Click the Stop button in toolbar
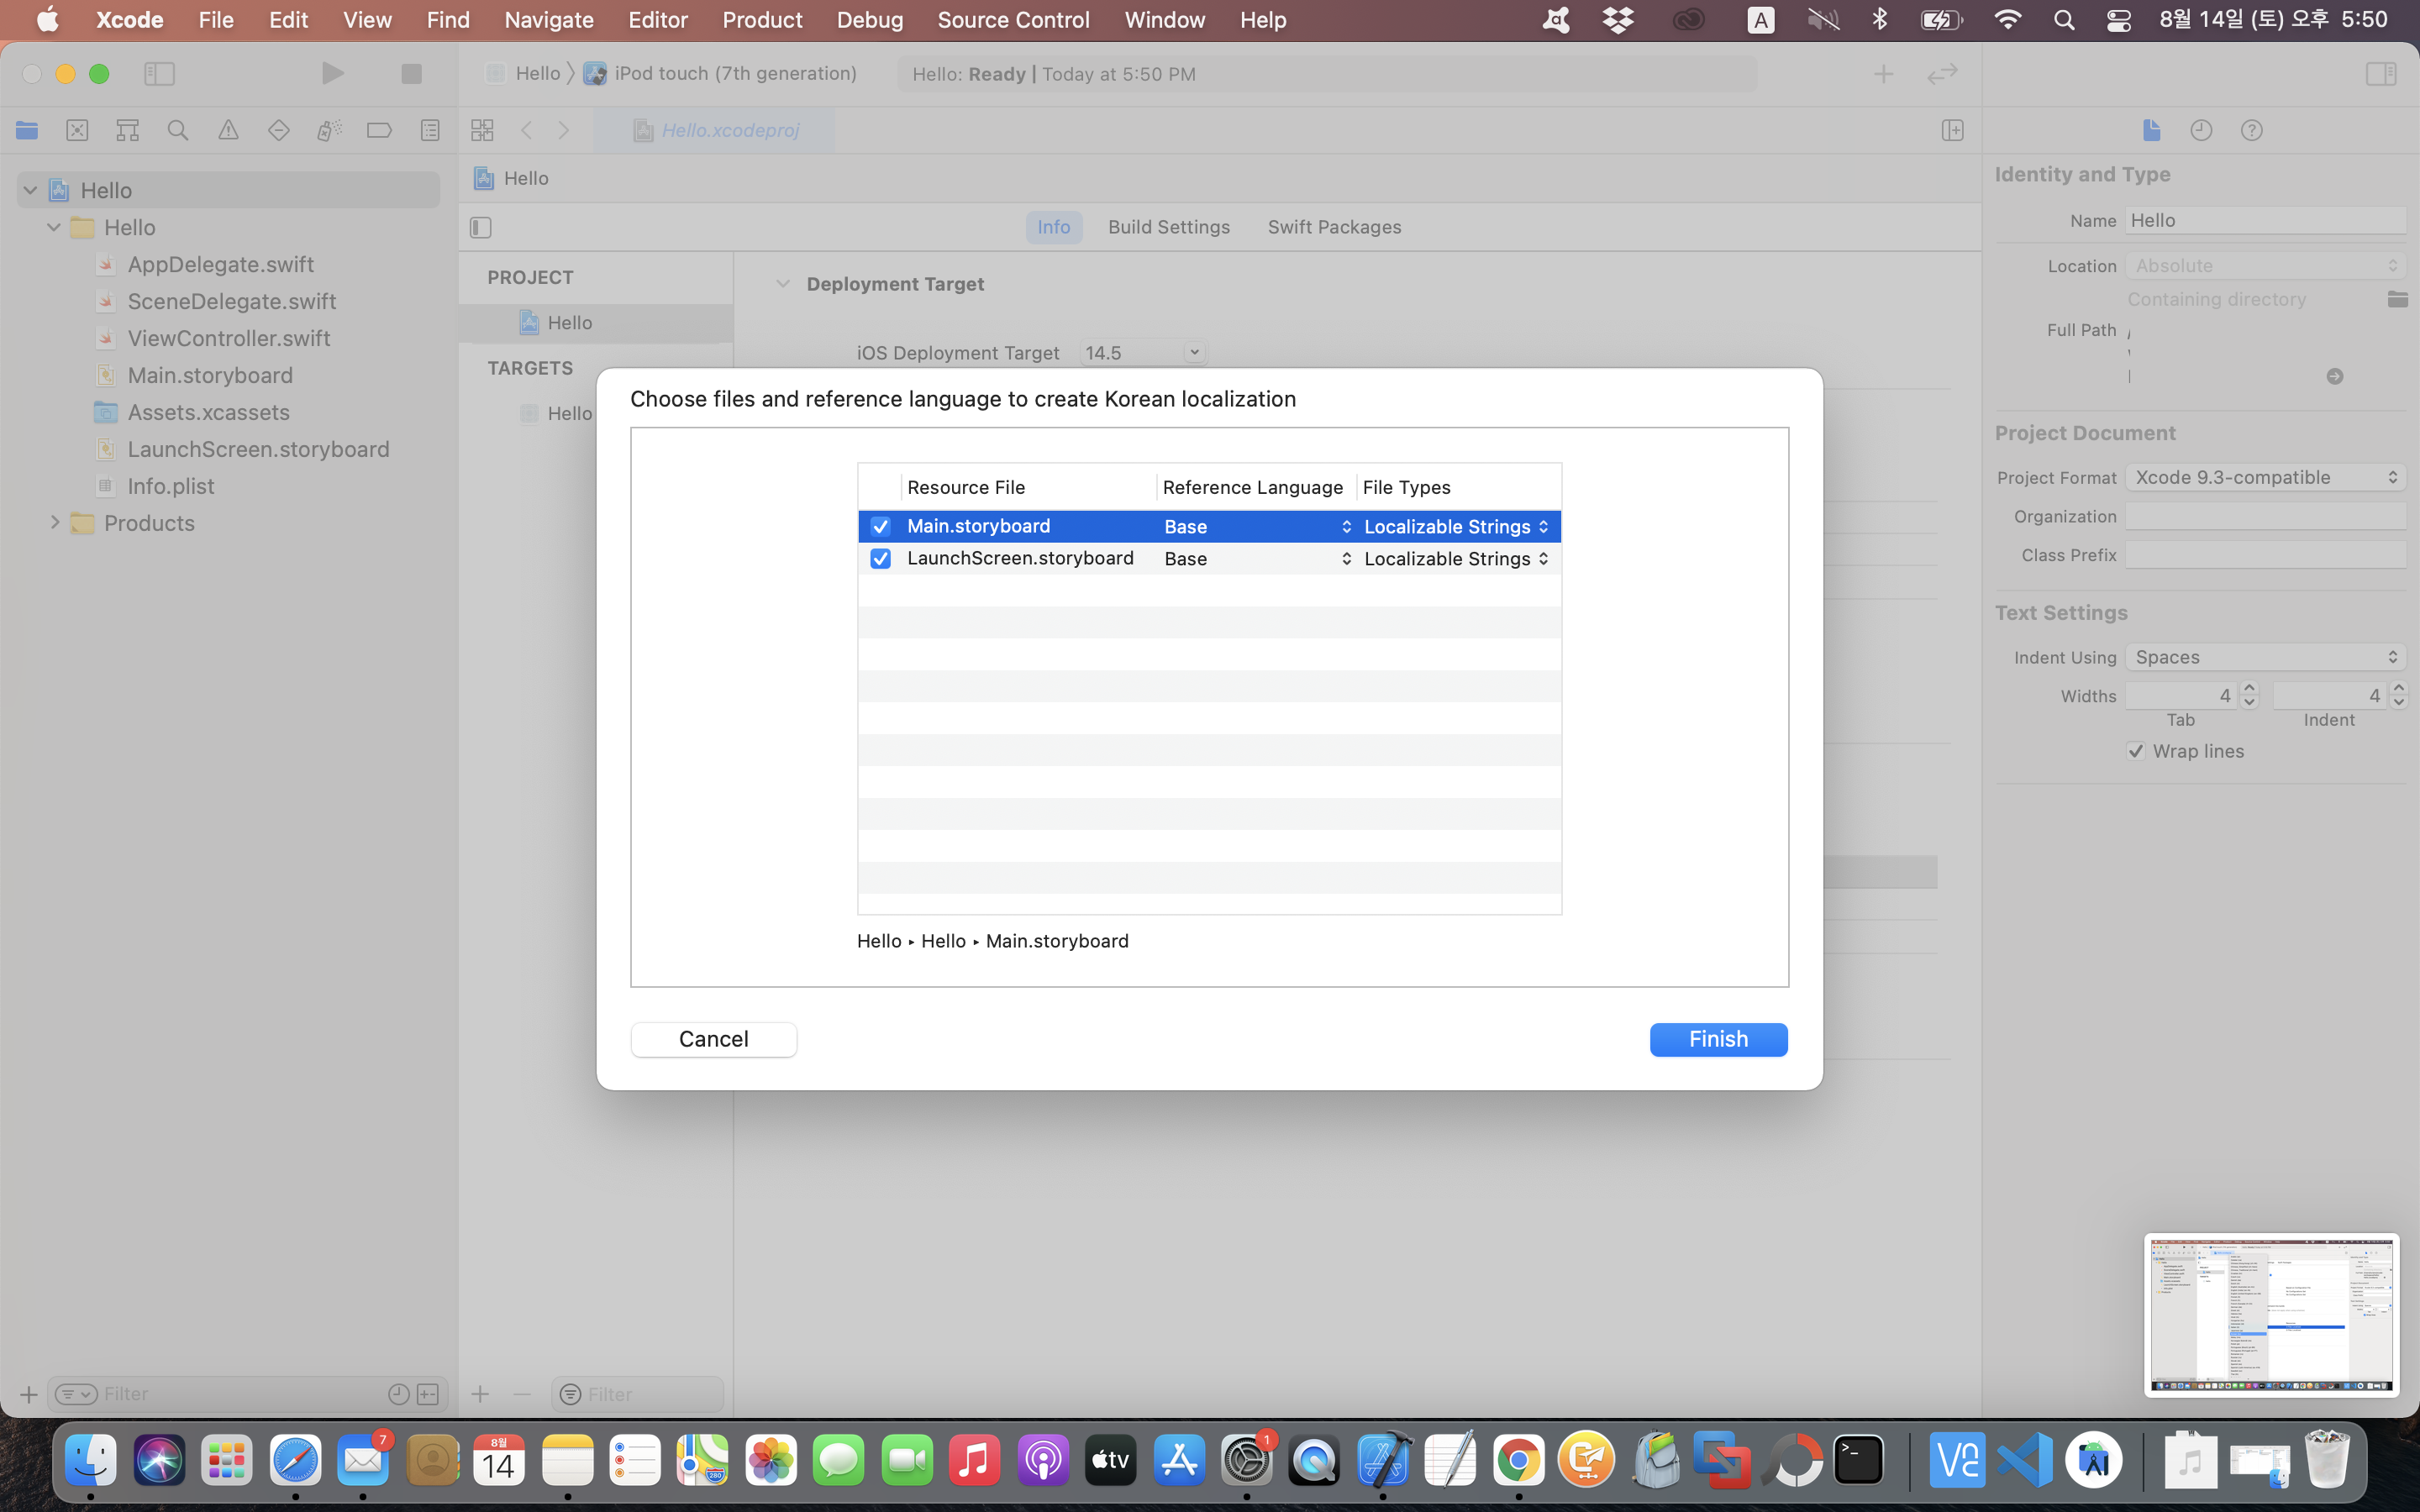The height and width of the screenshot is (1512, 2420). point(411,73)
